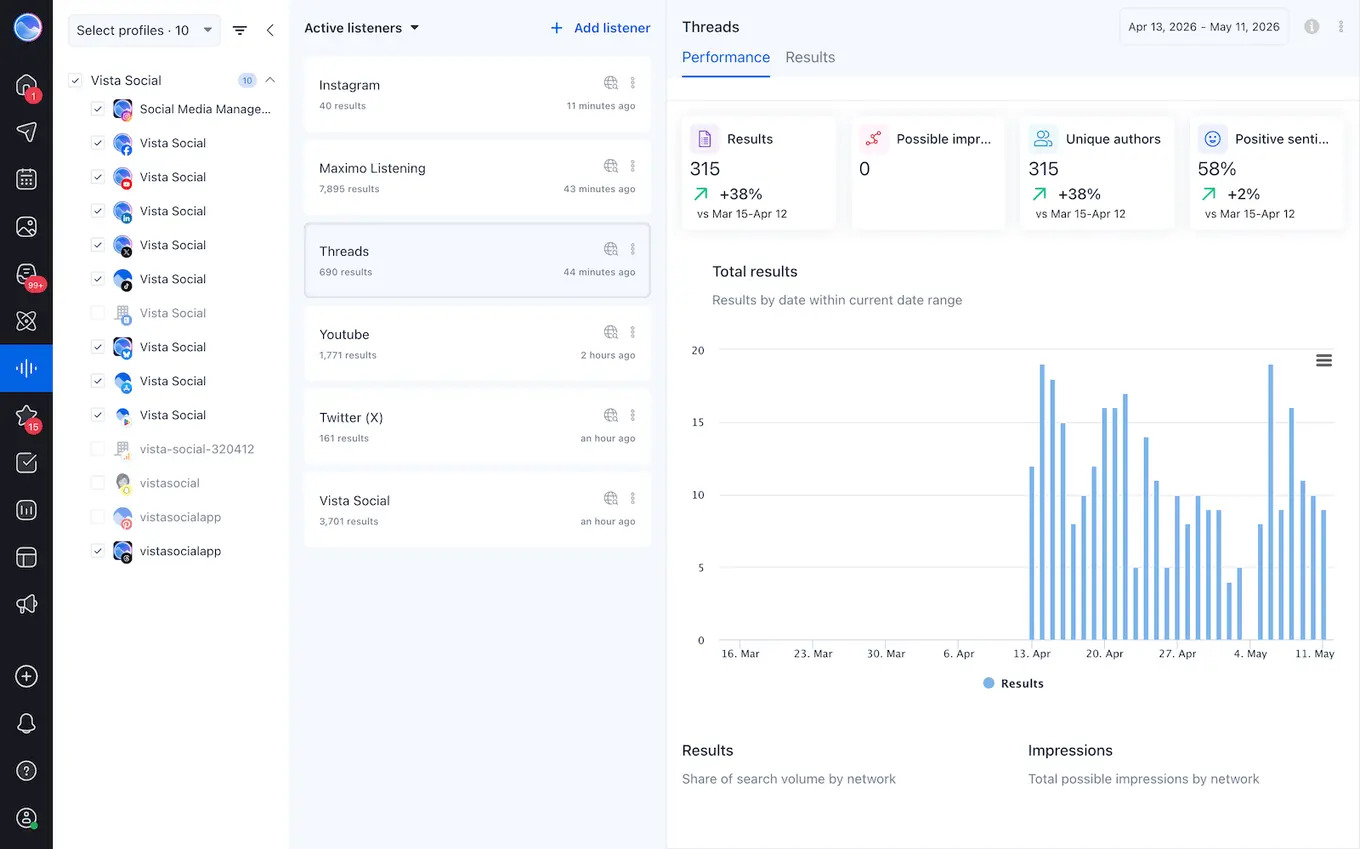The width and height of the screenshot is (1360, 849).
Task: Collapse the profiles panel with left chevron
Action: tap(270, 30)
